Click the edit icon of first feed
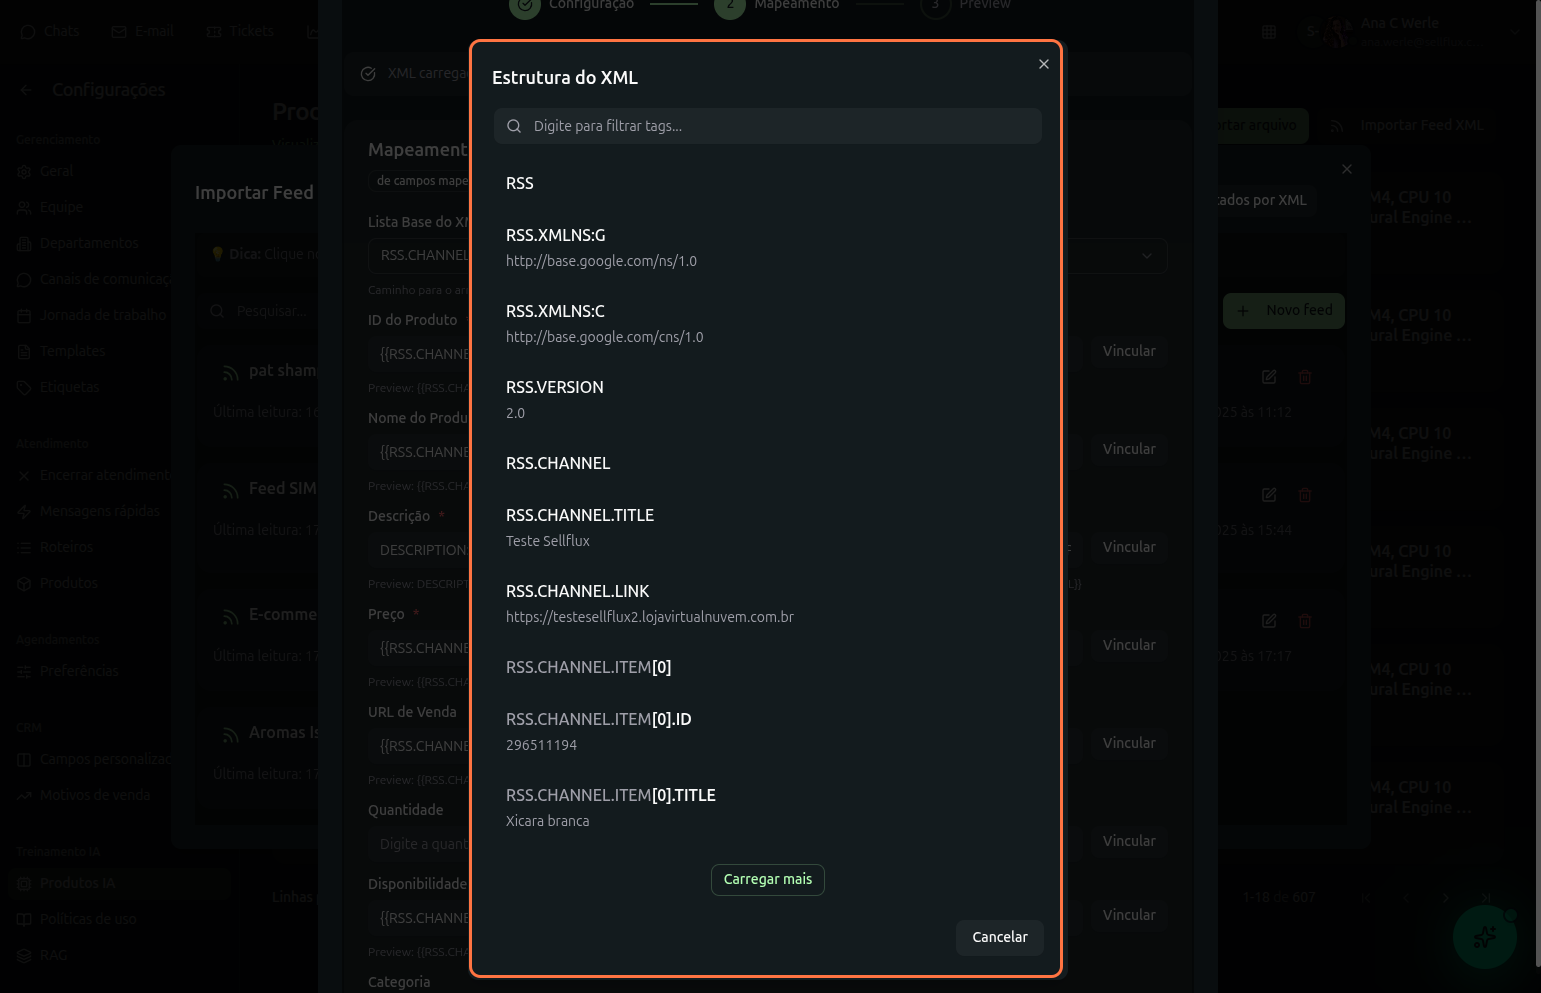 tap(1269, 377)
